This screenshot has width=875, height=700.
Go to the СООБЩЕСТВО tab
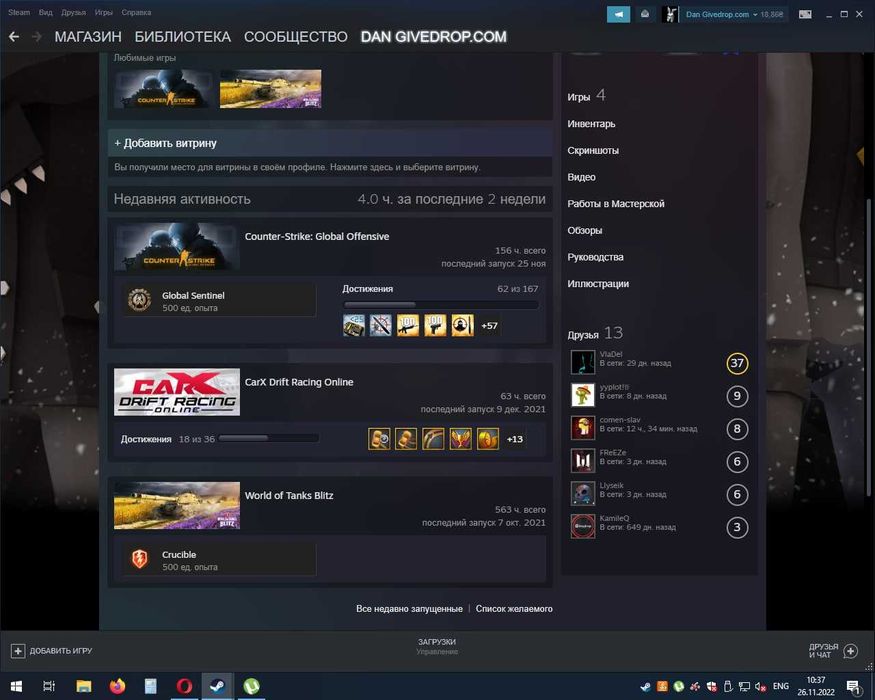296,37
